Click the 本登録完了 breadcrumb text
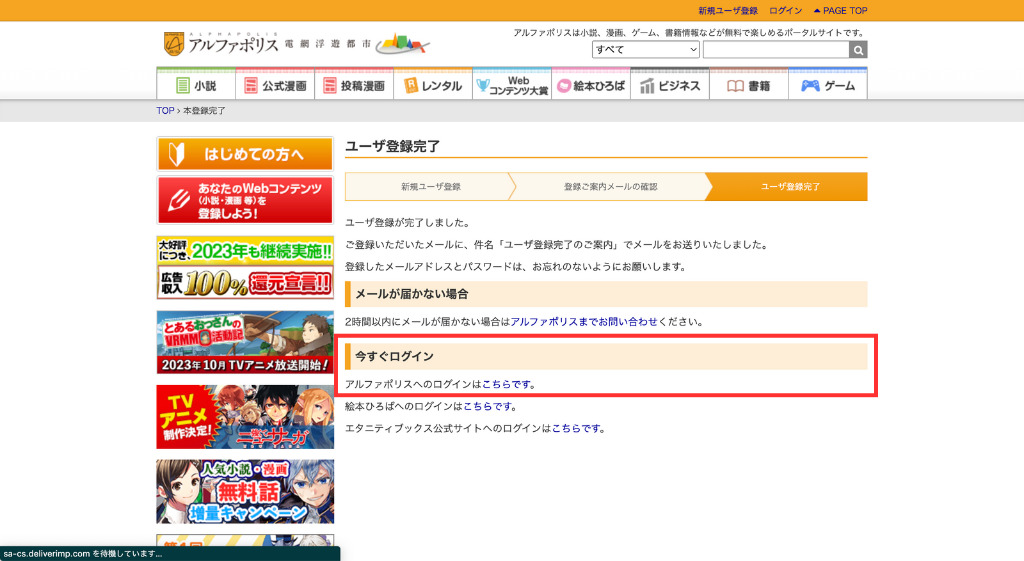 [x=204, y=110]
